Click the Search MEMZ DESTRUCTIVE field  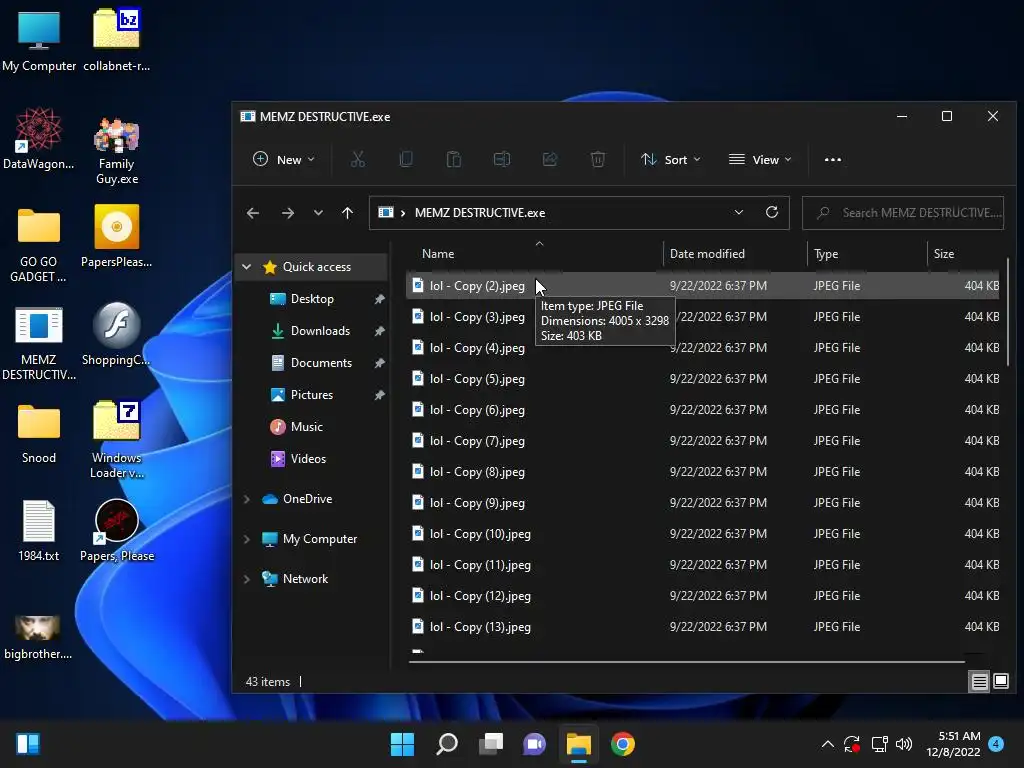tap(903, 213)
